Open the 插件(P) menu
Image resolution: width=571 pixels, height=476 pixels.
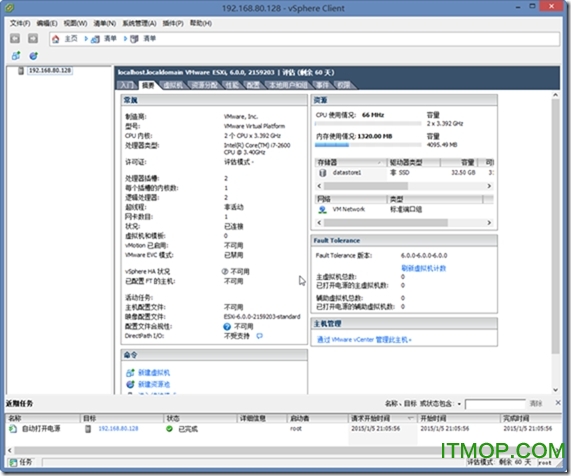(173, 23)
